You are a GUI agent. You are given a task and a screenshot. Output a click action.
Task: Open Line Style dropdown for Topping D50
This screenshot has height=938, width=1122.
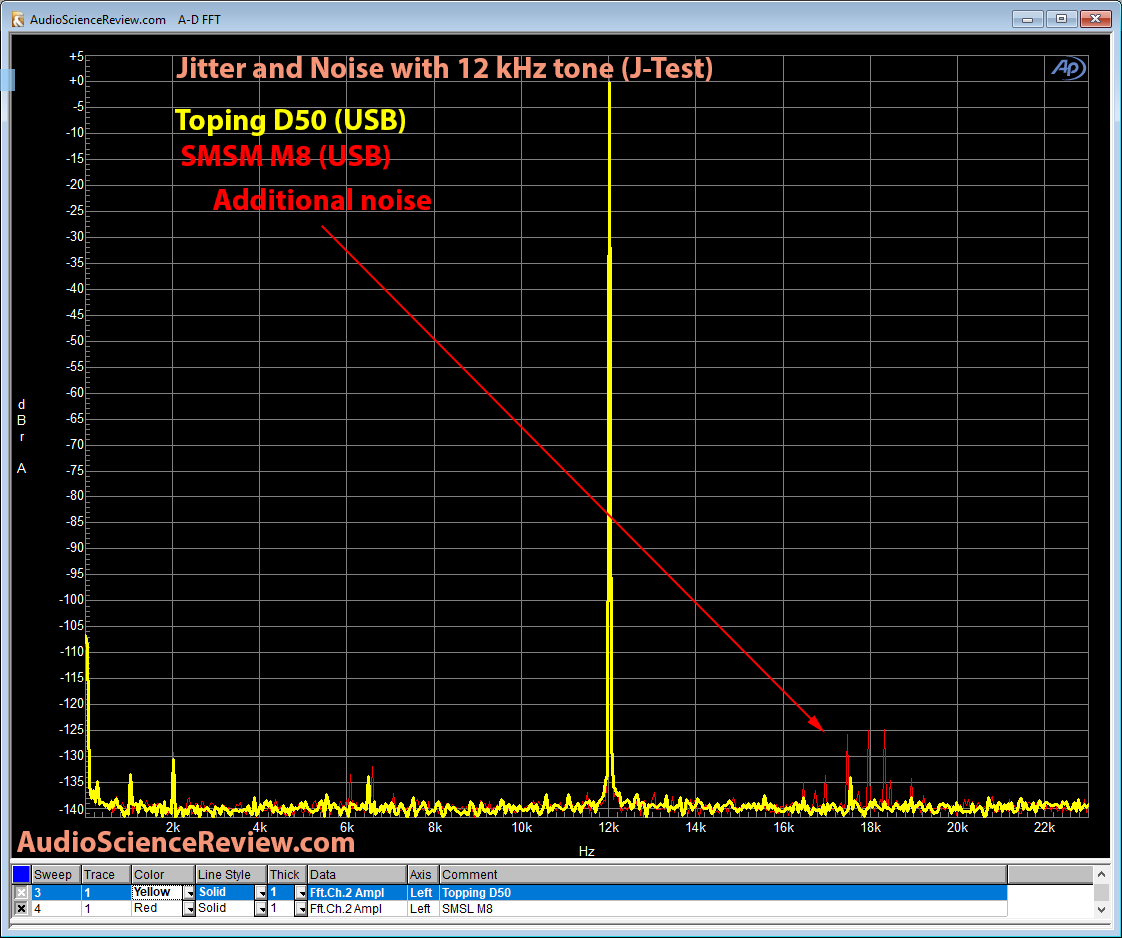(261, 893)
